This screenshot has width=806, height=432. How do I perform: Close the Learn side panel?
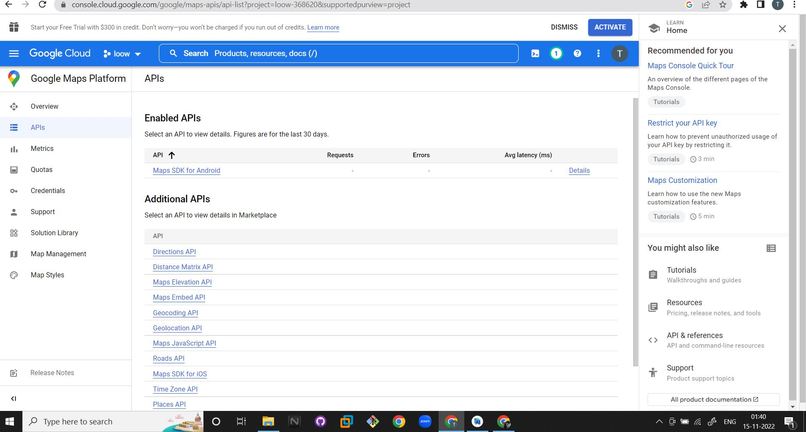(x=782, y=29)
